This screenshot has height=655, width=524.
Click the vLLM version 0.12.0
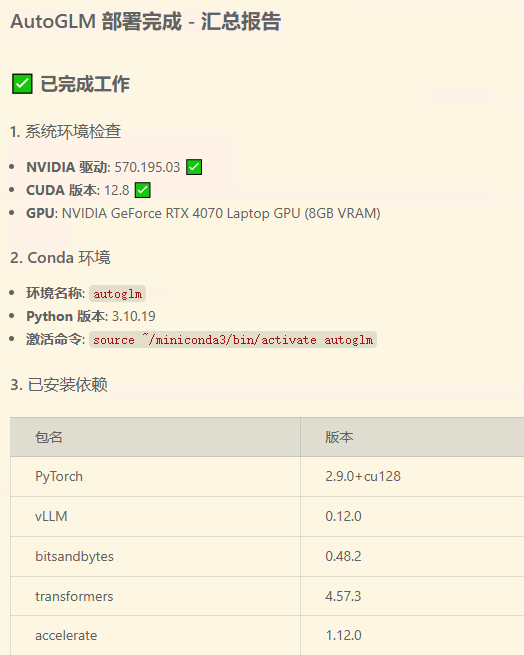(x=412, y=516)
